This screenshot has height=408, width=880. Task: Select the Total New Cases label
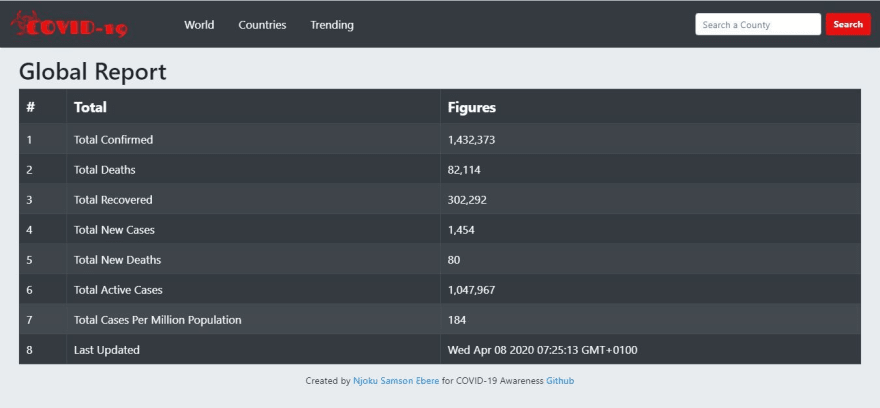tap(114, 230)
